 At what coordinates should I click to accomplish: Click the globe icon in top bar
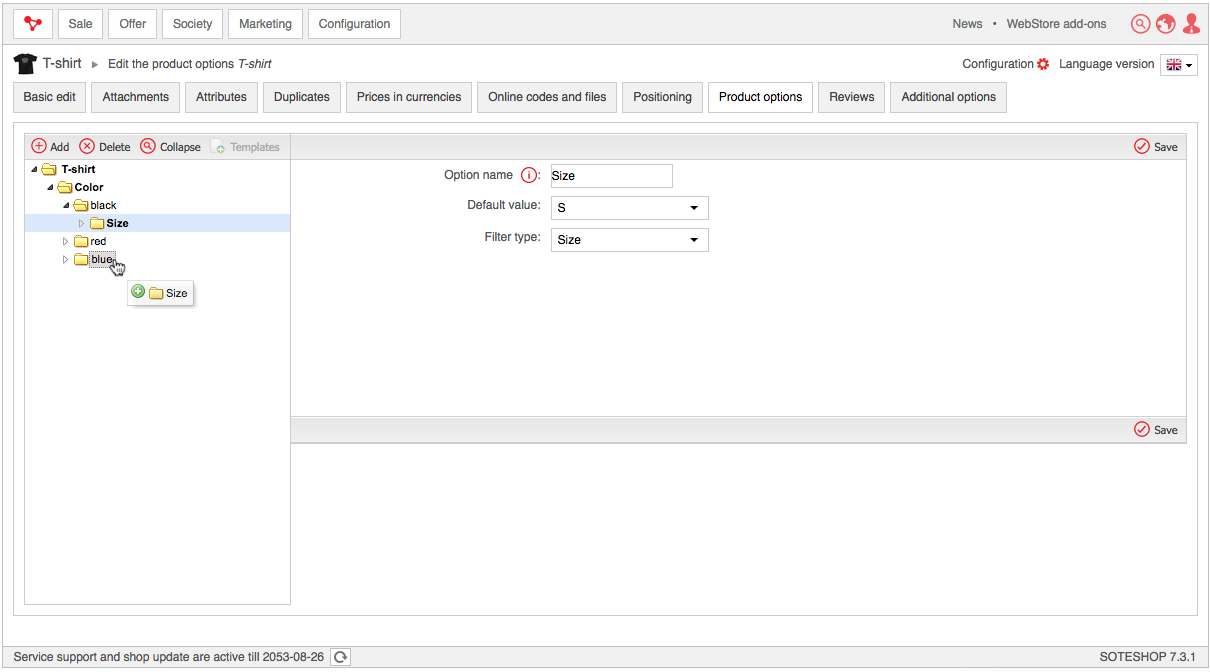pyautogui.click(x=1165, y=24)
